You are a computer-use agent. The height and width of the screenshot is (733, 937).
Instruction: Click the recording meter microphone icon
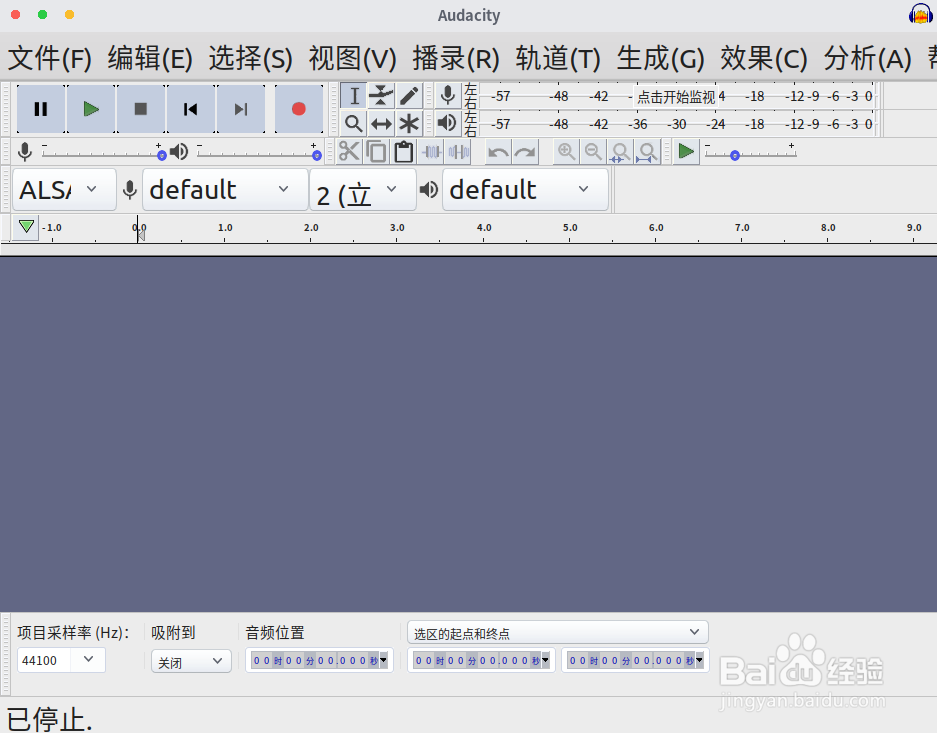coord(448,96)
